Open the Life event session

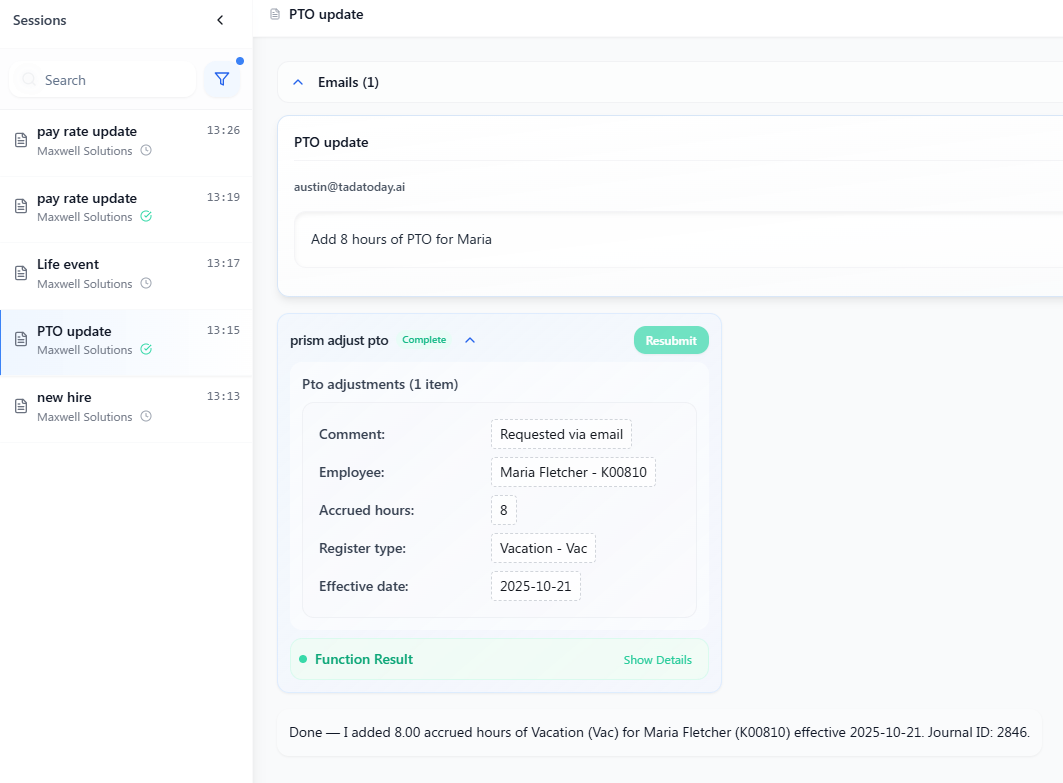coord(126,274)
